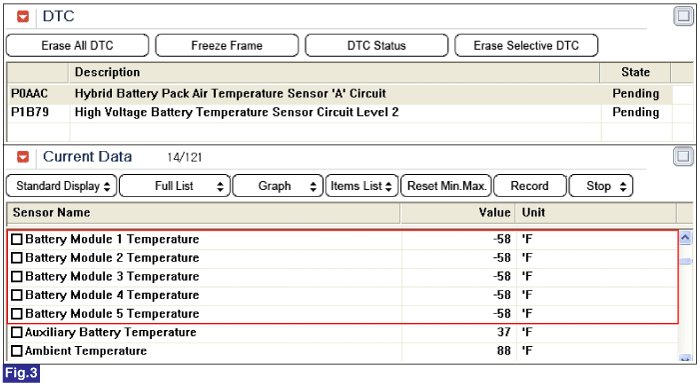700x386 pixels.
Task: Maximize the Current Data panel square icon
Action: (683, 156)
